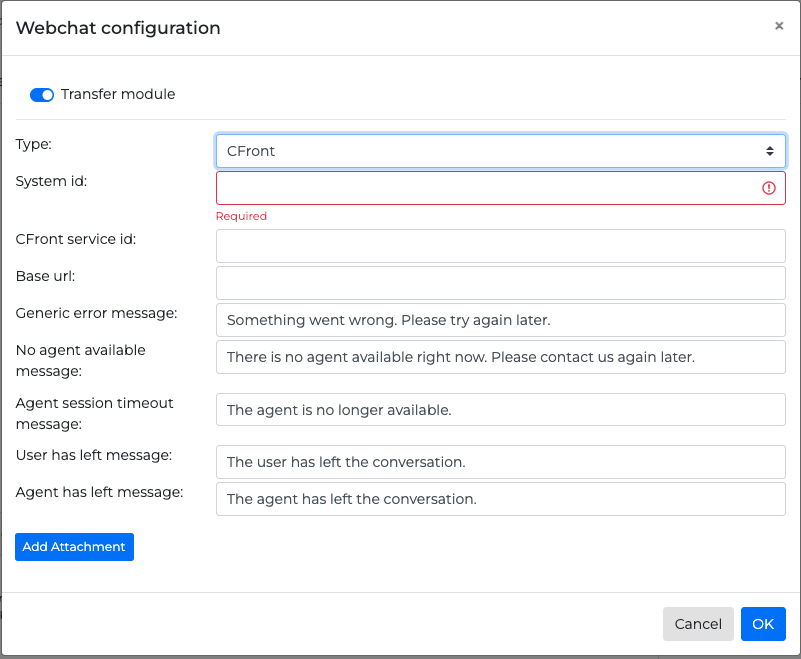
Task: Click the Webchat configuration dialog title
Action: [x=118, y=28]
